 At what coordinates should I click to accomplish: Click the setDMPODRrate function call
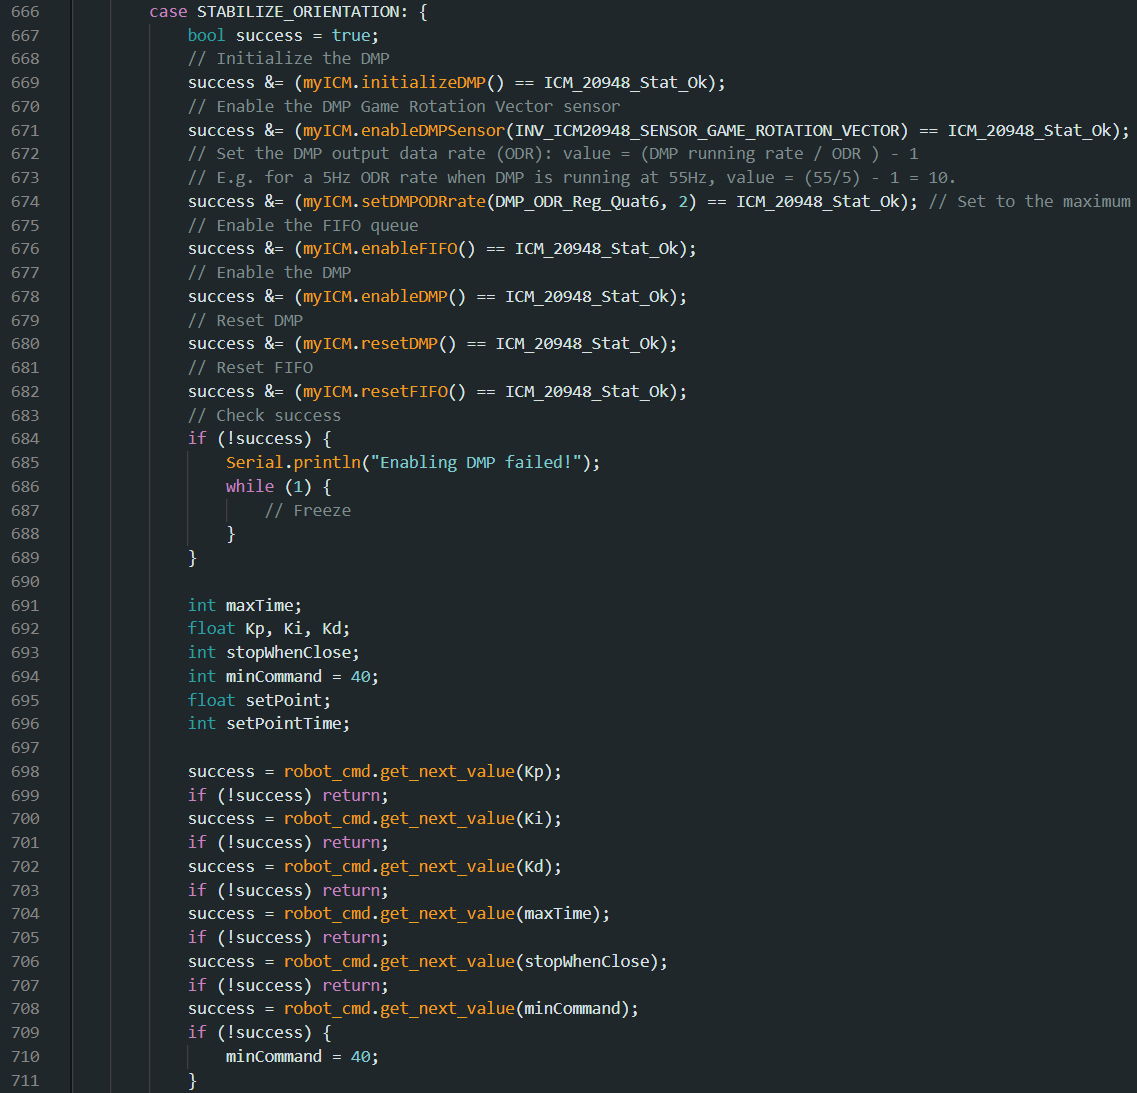(x=424, y=202)
